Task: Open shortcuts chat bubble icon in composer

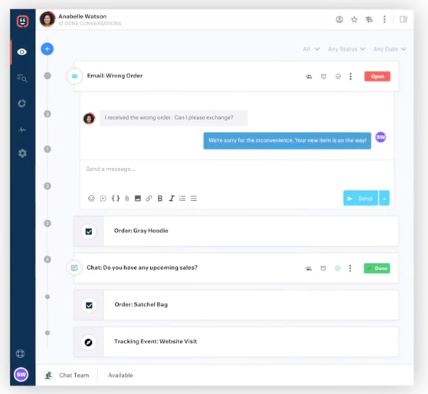Action: click(103, 198)
